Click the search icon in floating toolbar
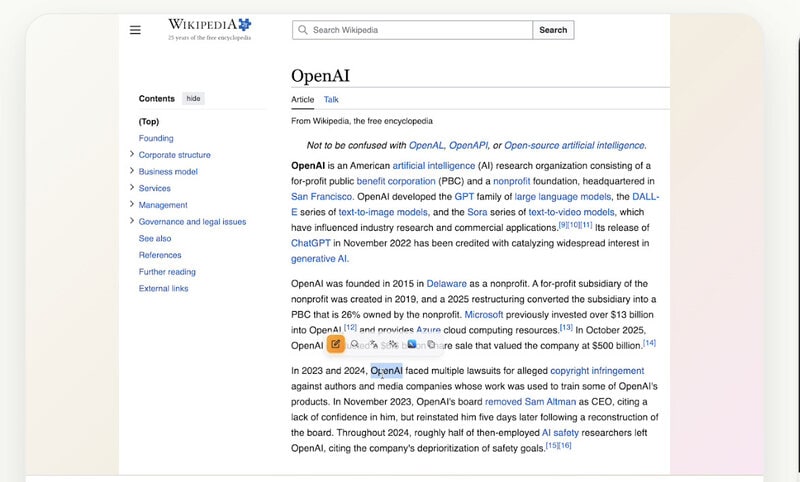 tap(355, 344)
